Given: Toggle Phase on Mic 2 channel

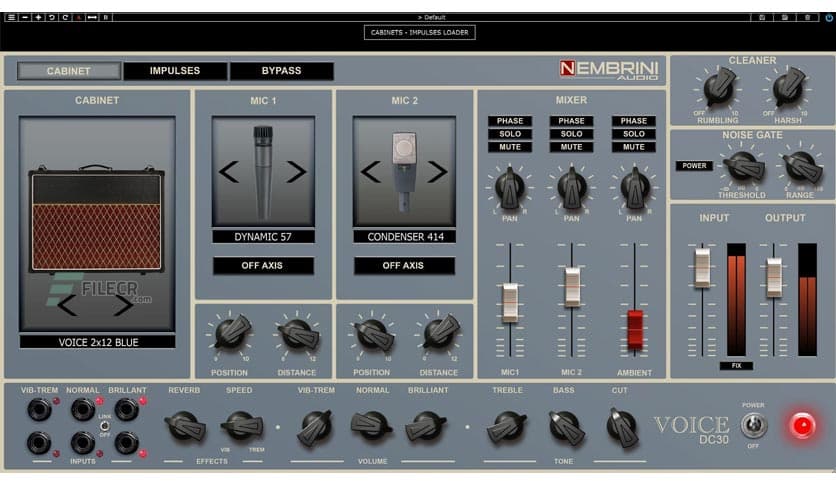Looking at the screenshot, I should click(x=572, y=121).
